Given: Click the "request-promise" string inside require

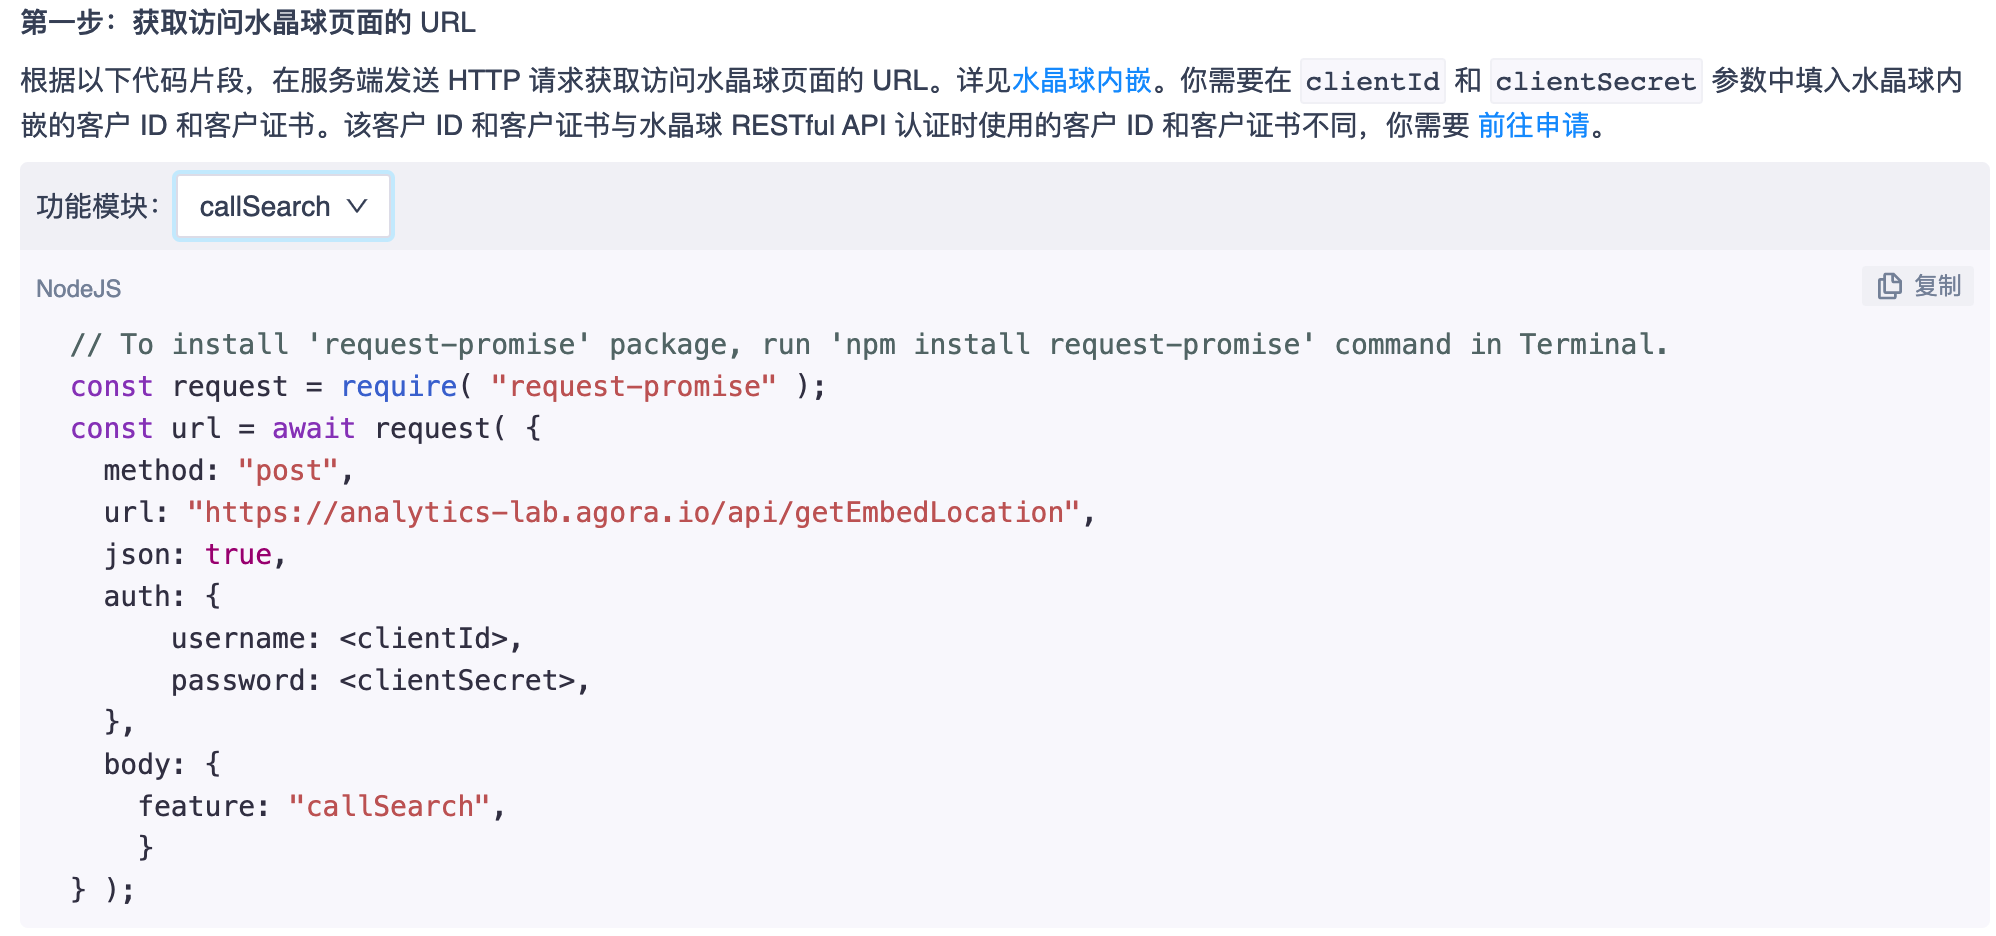Looking at the screenshot, I should (x=633, y=386).
